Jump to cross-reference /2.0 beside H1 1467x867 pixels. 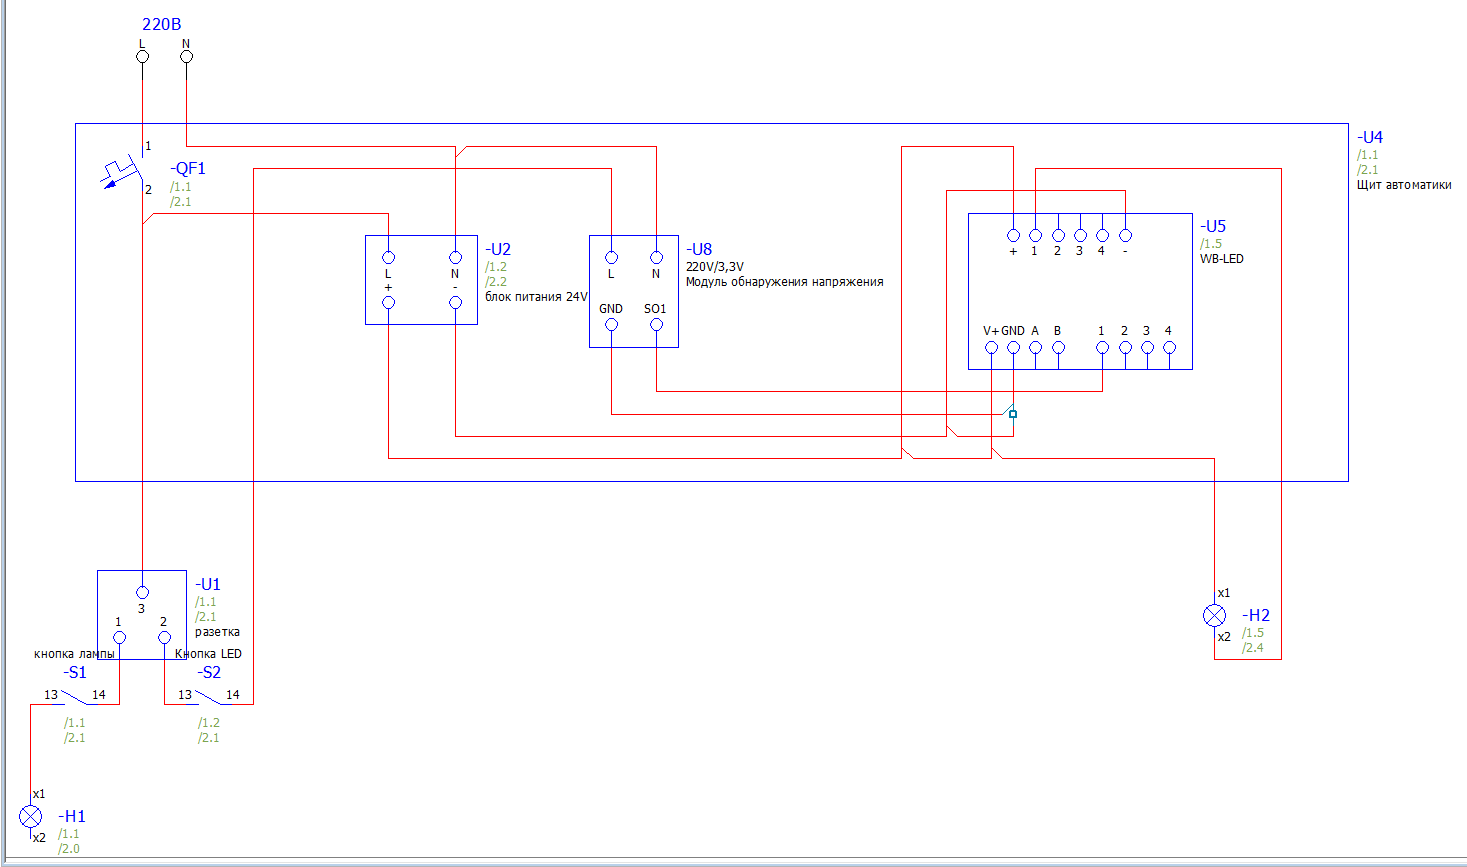[69, 849]
